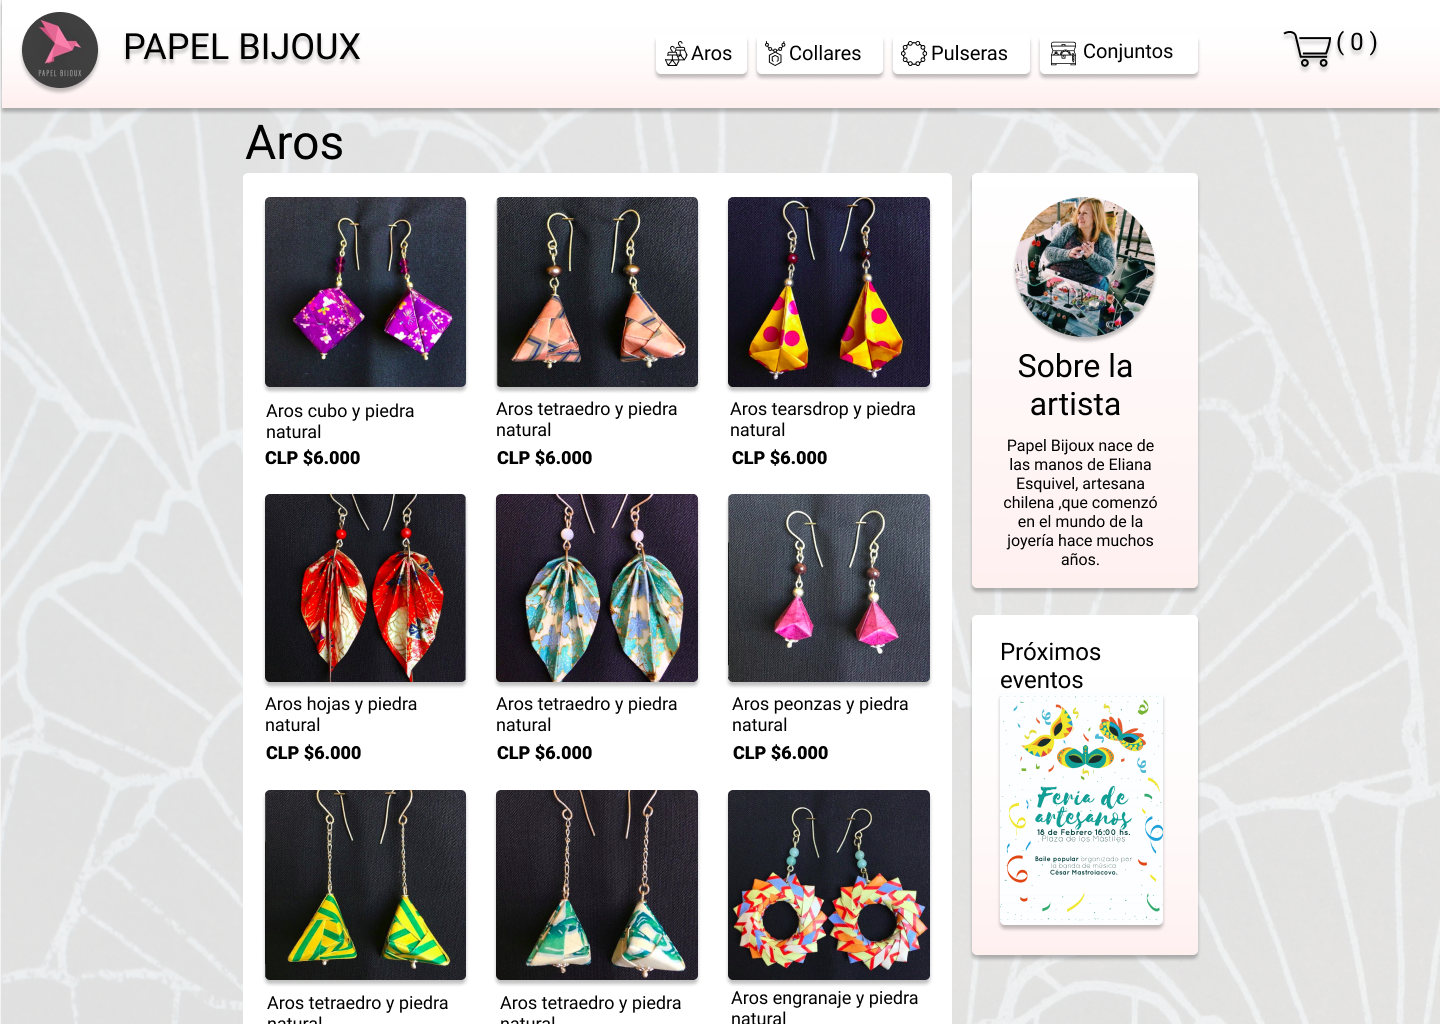
Task: Click Aros tearsdrop y piedra natural title
Action: [x=823, y=419]
